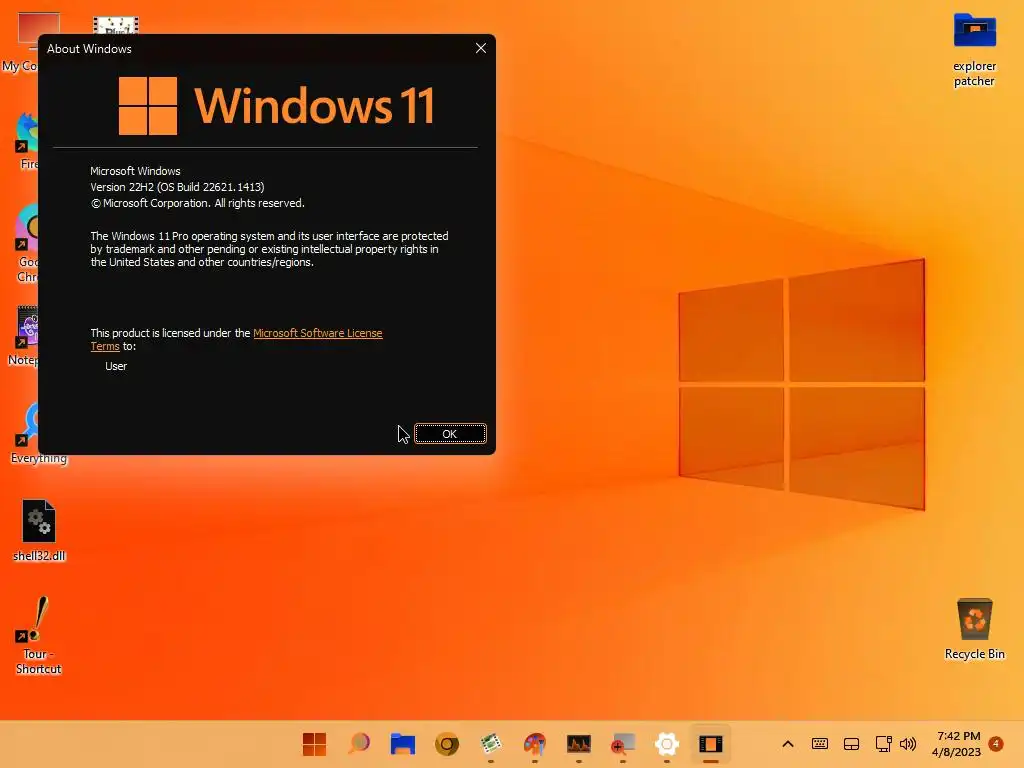Click the 'Microsoft Windows' text line

pos(135,171)
